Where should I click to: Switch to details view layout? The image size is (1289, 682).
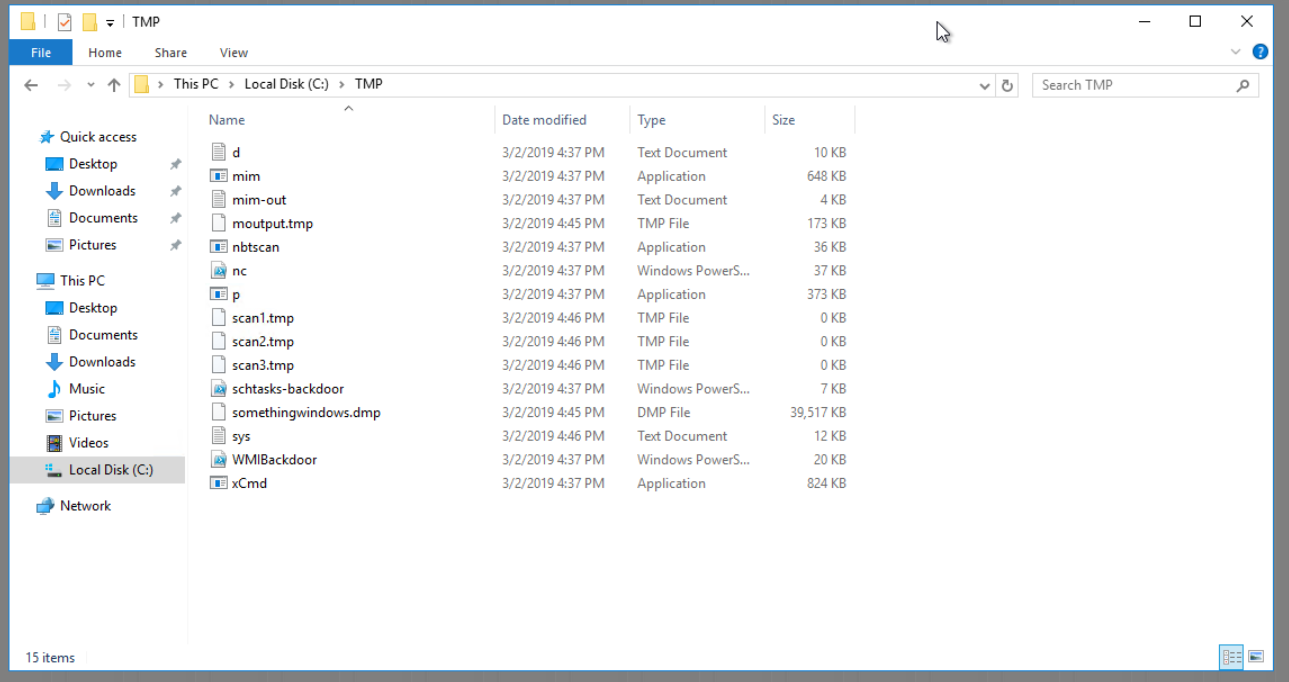click(x=1232, y=657)
